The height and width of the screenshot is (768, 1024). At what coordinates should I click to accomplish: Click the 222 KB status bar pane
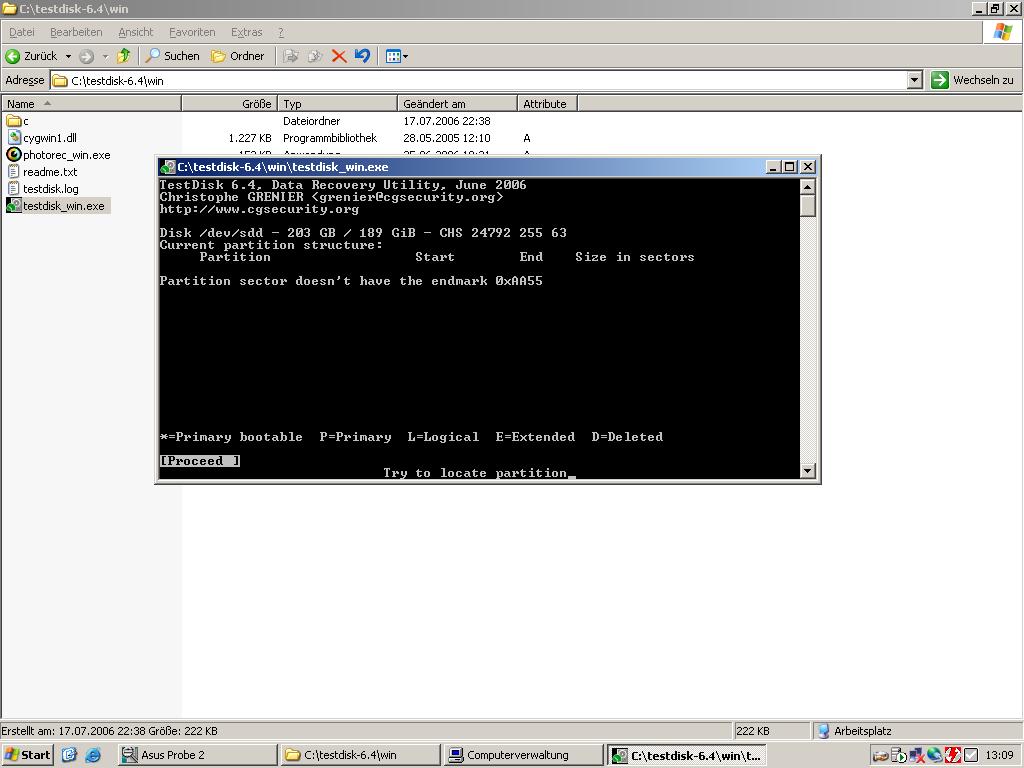coord(771,731)
